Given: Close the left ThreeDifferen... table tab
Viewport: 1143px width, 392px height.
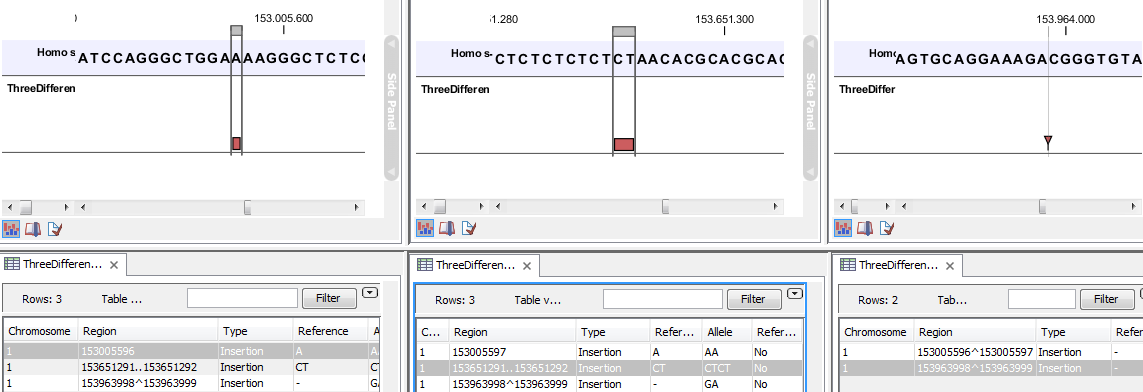Looking at the screenshot, I should (113, 265).
